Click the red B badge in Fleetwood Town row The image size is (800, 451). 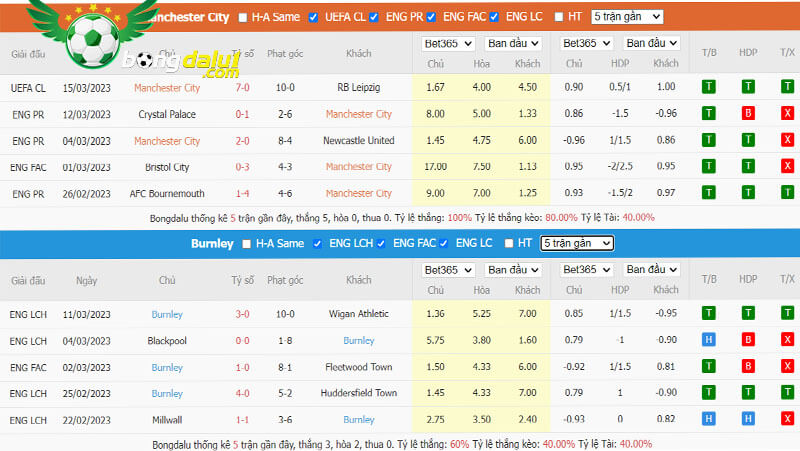tap(748, 366)
